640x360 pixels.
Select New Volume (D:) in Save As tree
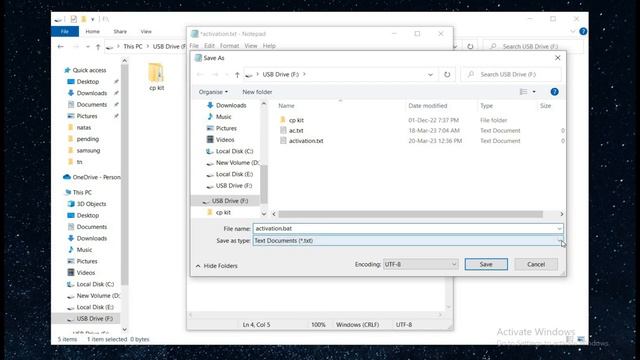[x=237, y=162]
